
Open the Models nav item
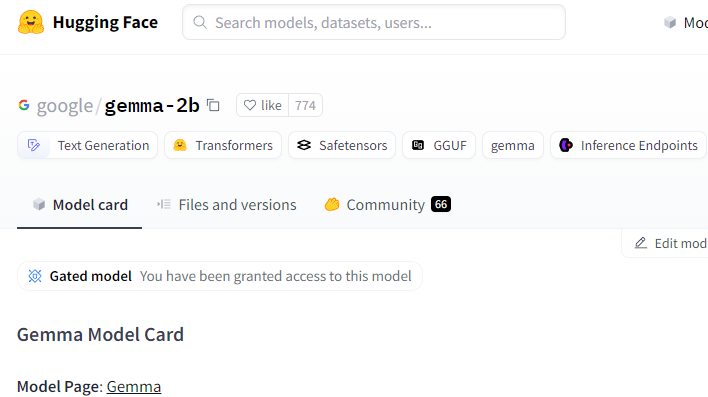(x=685, y=22)
